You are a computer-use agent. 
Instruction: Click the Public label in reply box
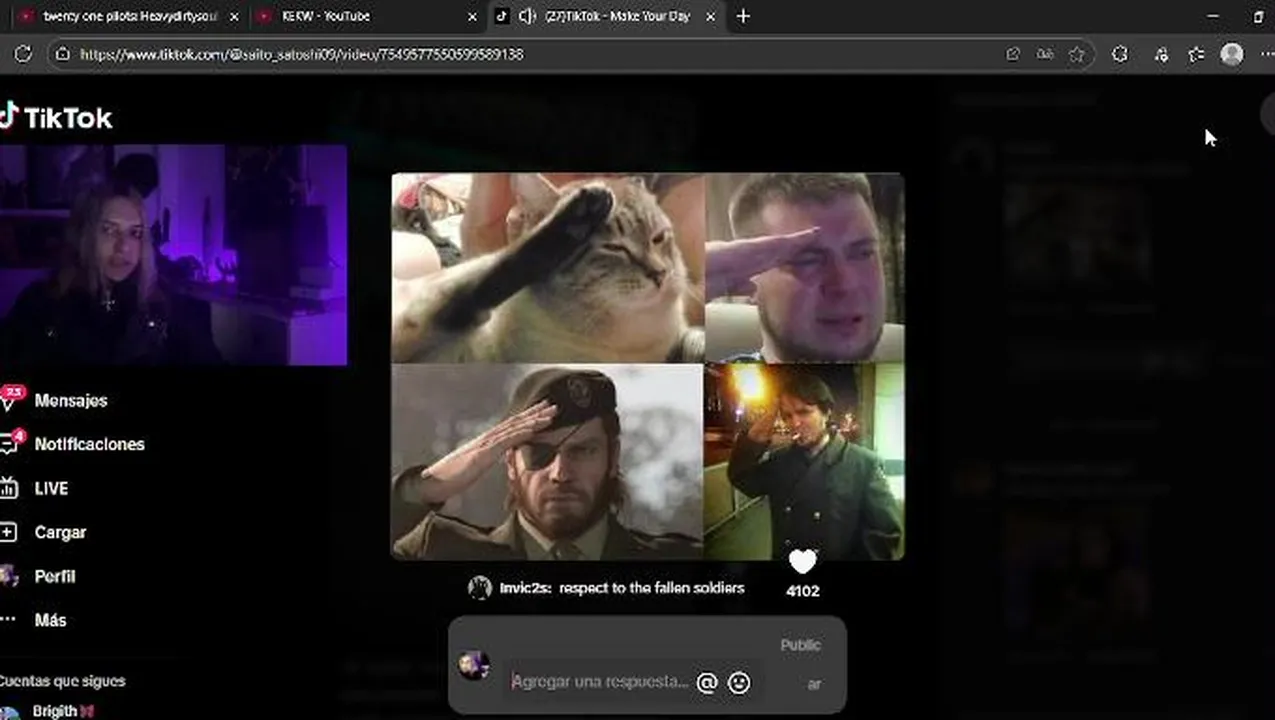coord(800,645)
